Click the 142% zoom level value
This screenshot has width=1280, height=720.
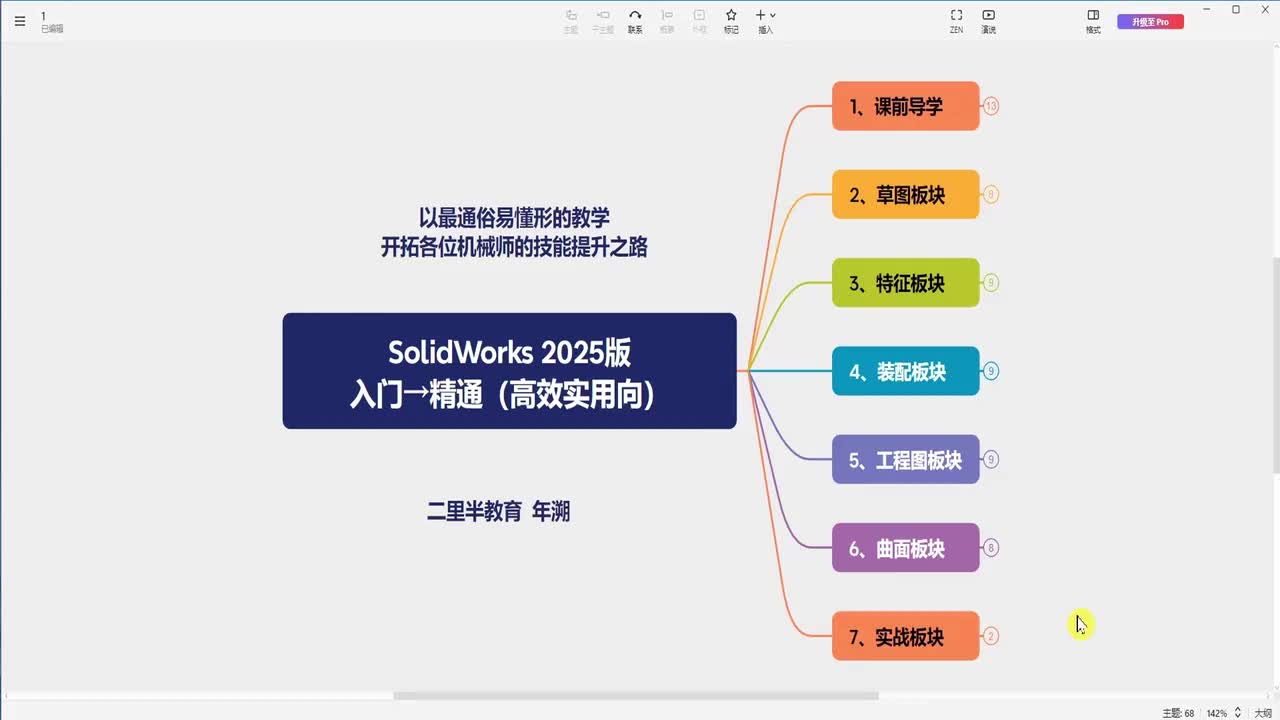(1216, 713)
